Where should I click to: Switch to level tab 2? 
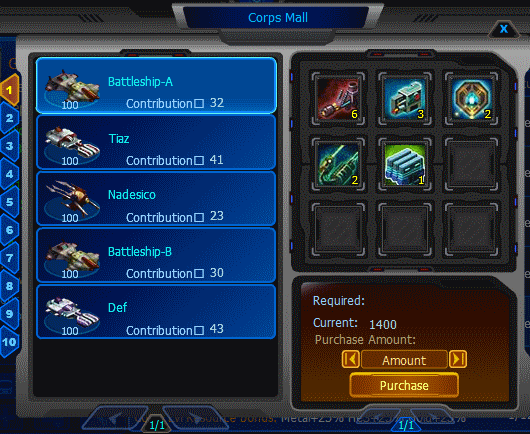pos(9,118)
